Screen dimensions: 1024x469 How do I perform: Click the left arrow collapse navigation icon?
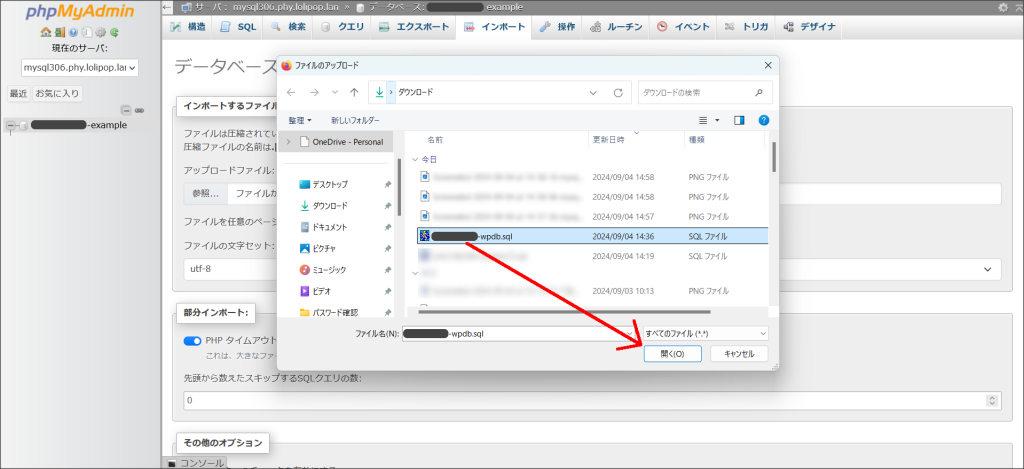pos(167,7)
